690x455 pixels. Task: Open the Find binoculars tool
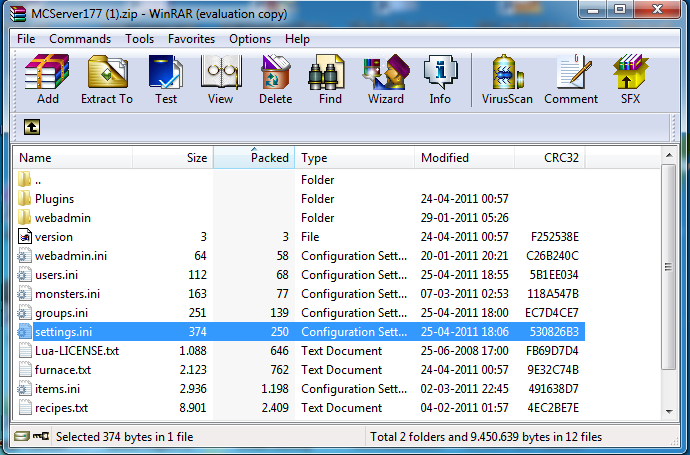(330, 79)
